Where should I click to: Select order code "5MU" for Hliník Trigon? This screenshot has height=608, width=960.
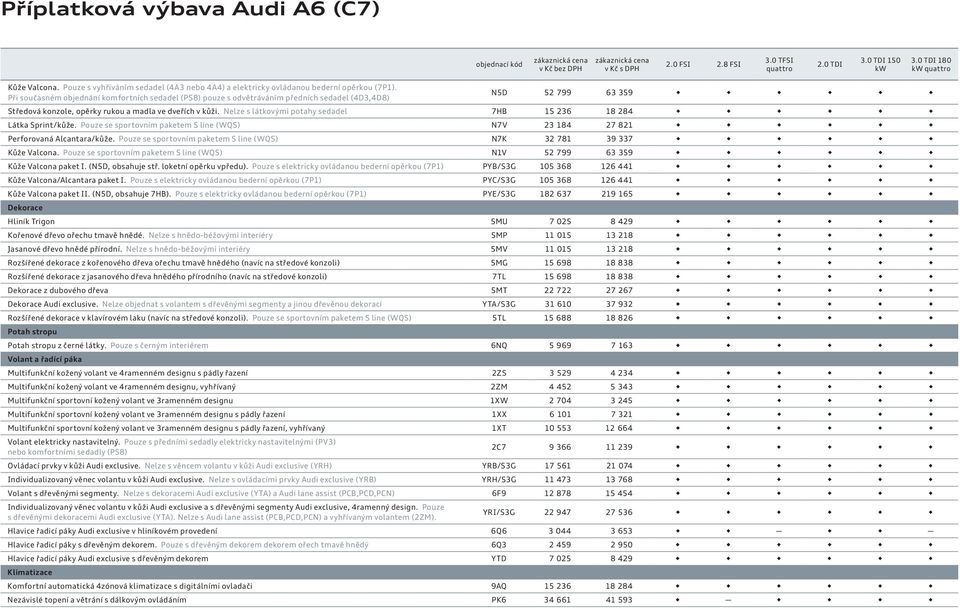coord(499,222)
